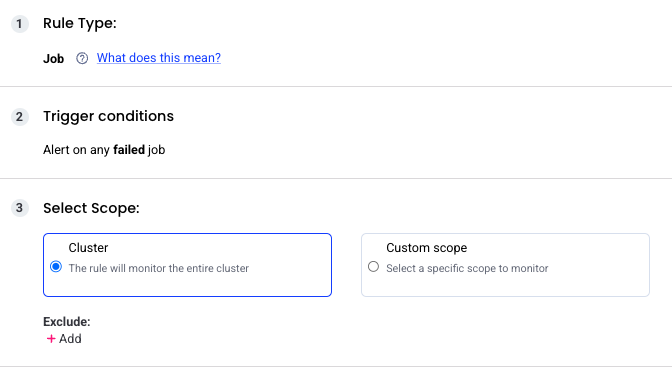Click the "Alert on any failed job" text
Image resolution: width=672 pixels, height=368 pixels.
pyautogui.click(x=104, y=150)
